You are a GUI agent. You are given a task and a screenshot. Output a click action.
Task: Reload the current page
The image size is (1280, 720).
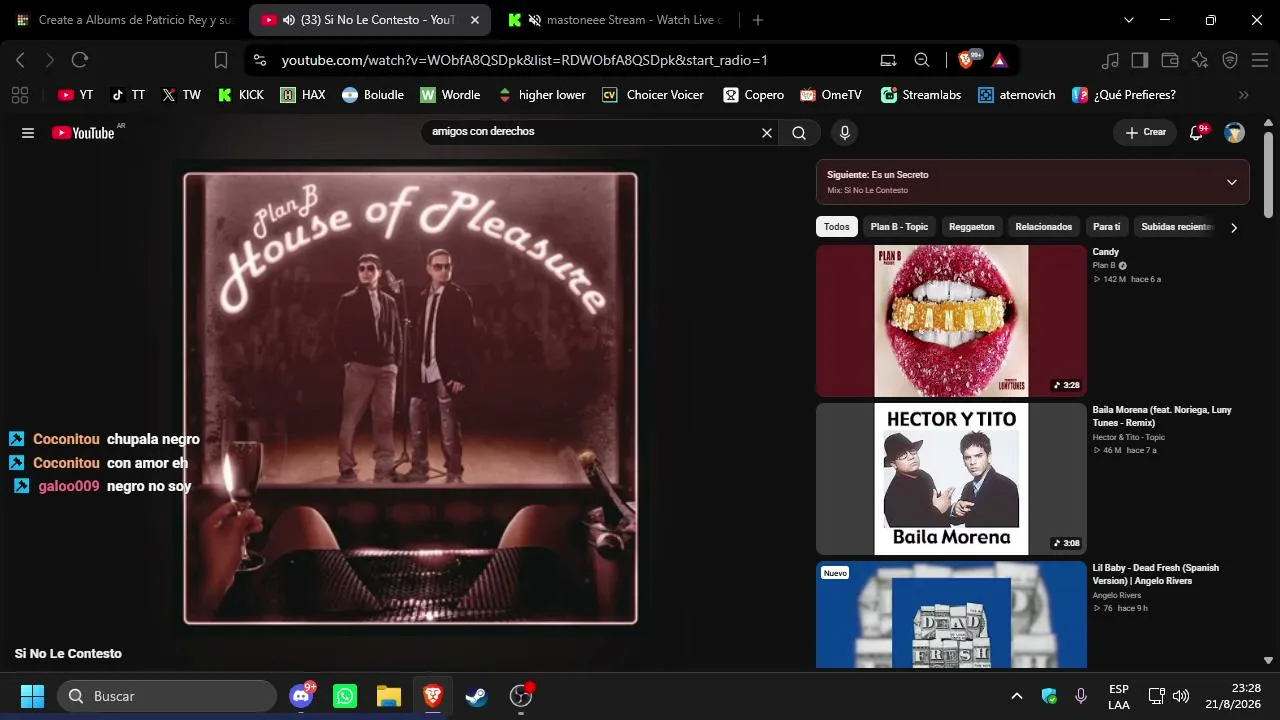pyautogui.click(x=80, y=60)
